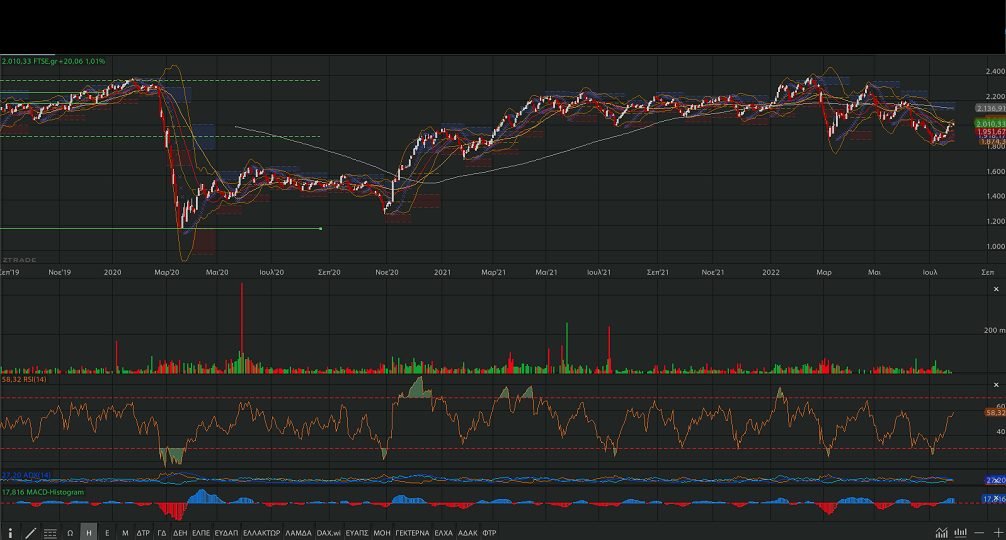Close the RSI(14) indicator panel
Viewport: 1006px width, 540px height.
pos(993,385)
